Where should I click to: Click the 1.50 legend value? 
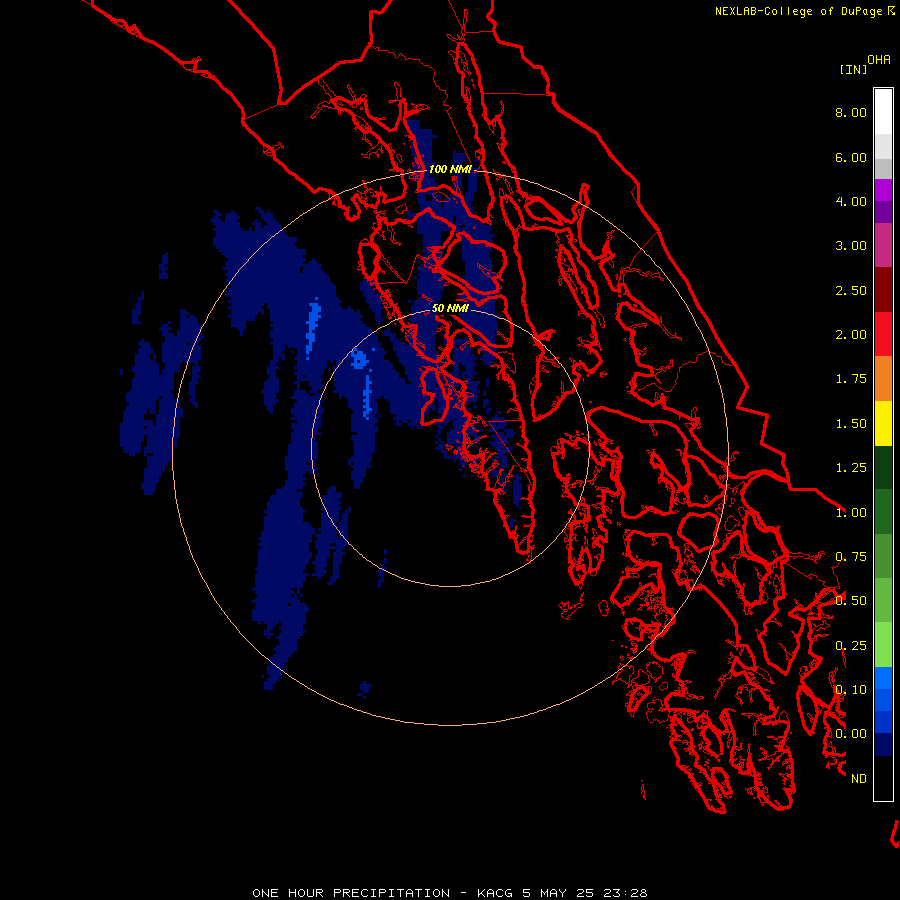pos(851,424)
